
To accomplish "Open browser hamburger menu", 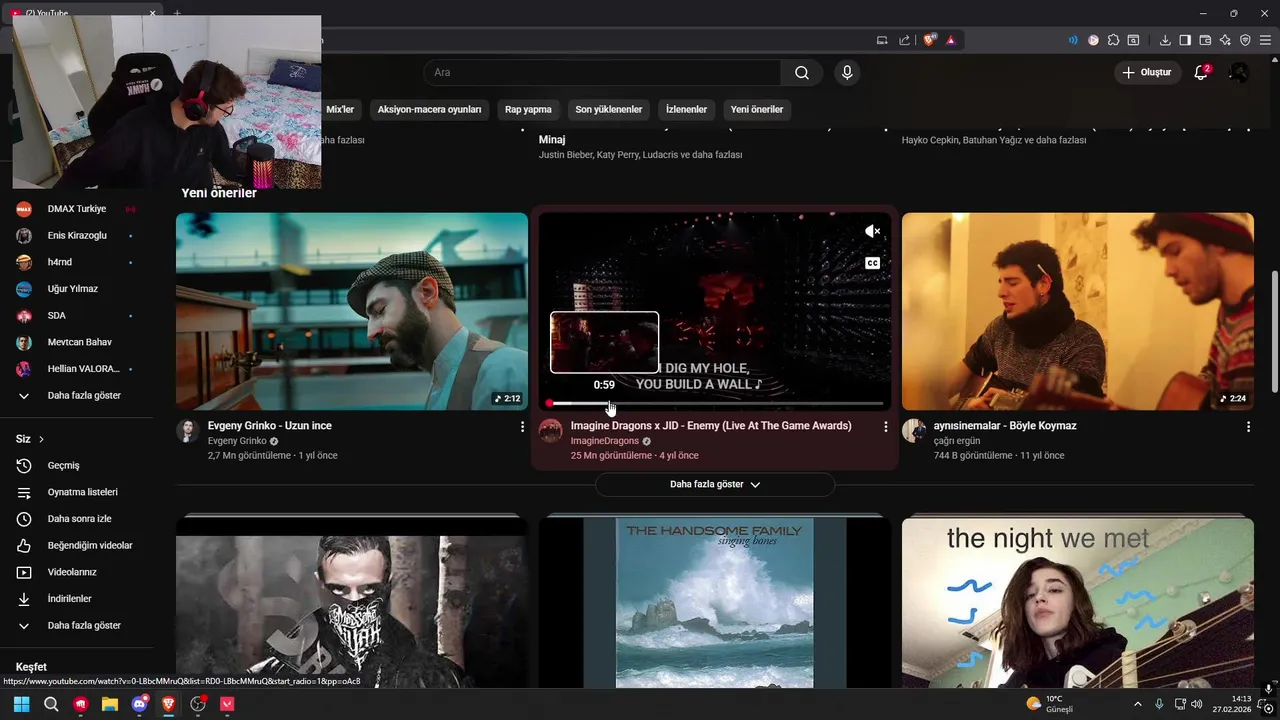I will [x=1265, y=40].
